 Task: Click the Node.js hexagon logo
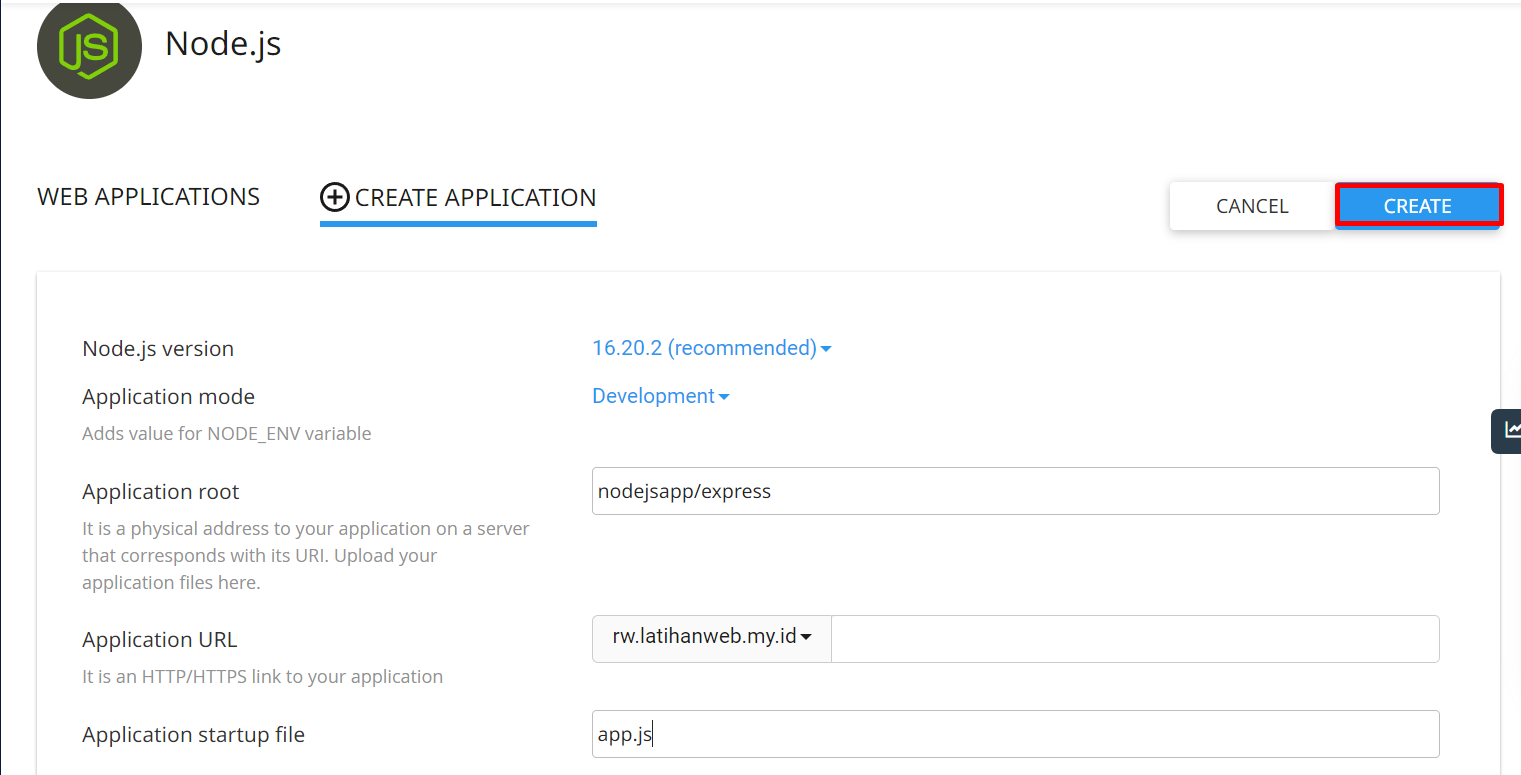tap(89, 46)
